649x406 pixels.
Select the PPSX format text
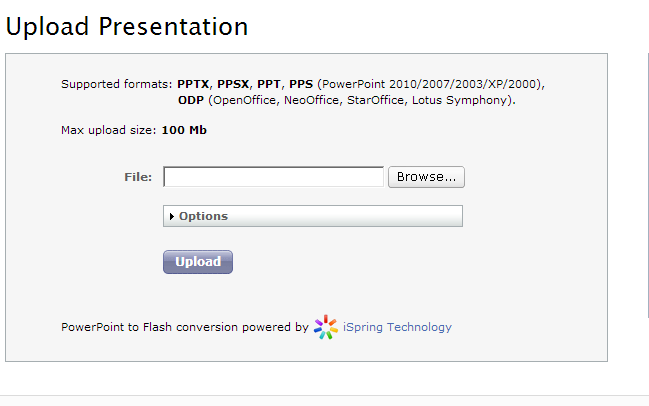point(233,84)
